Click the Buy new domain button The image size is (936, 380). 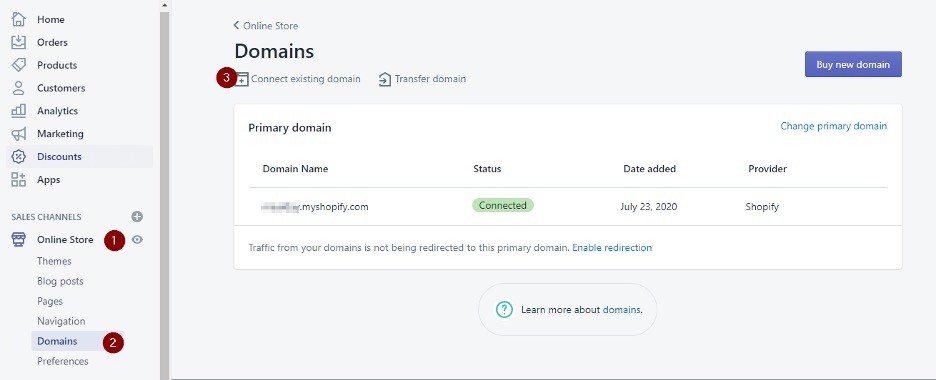853,64
